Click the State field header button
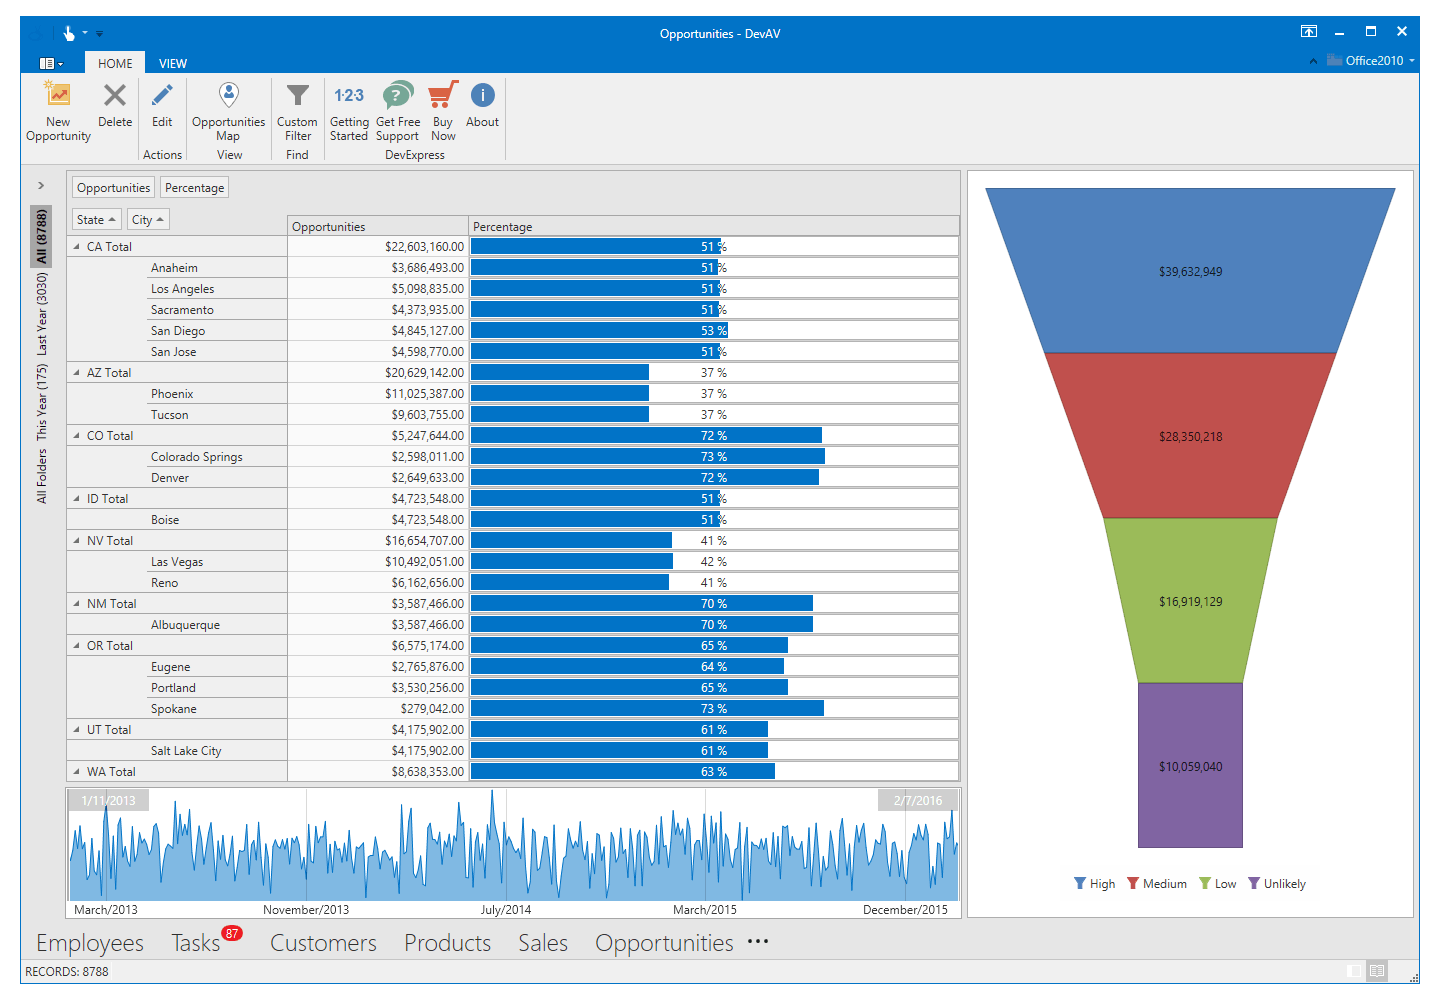The width and height of the screenshot is (1440, 1000). [x=96, y=220]
